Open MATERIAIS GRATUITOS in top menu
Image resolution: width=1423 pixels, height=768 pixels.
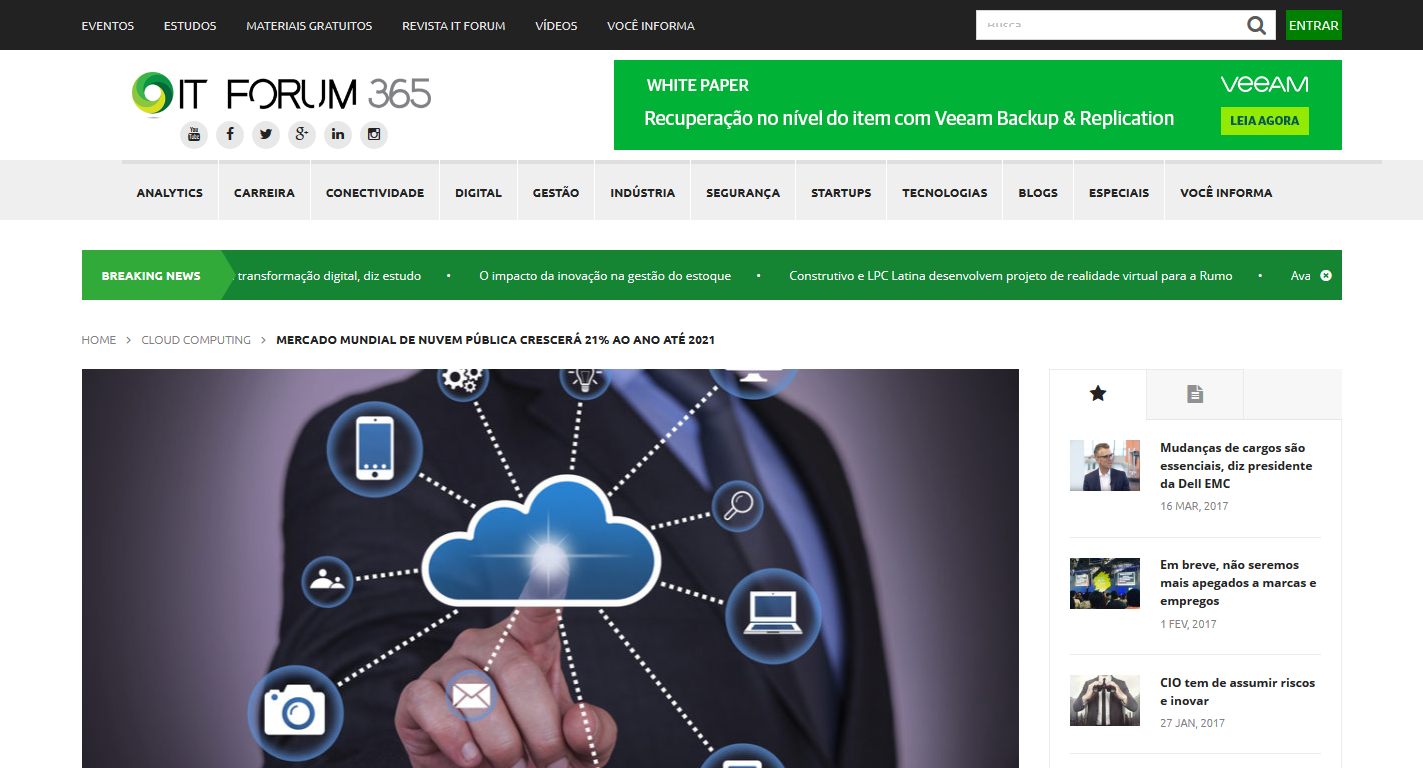point(309,26)
